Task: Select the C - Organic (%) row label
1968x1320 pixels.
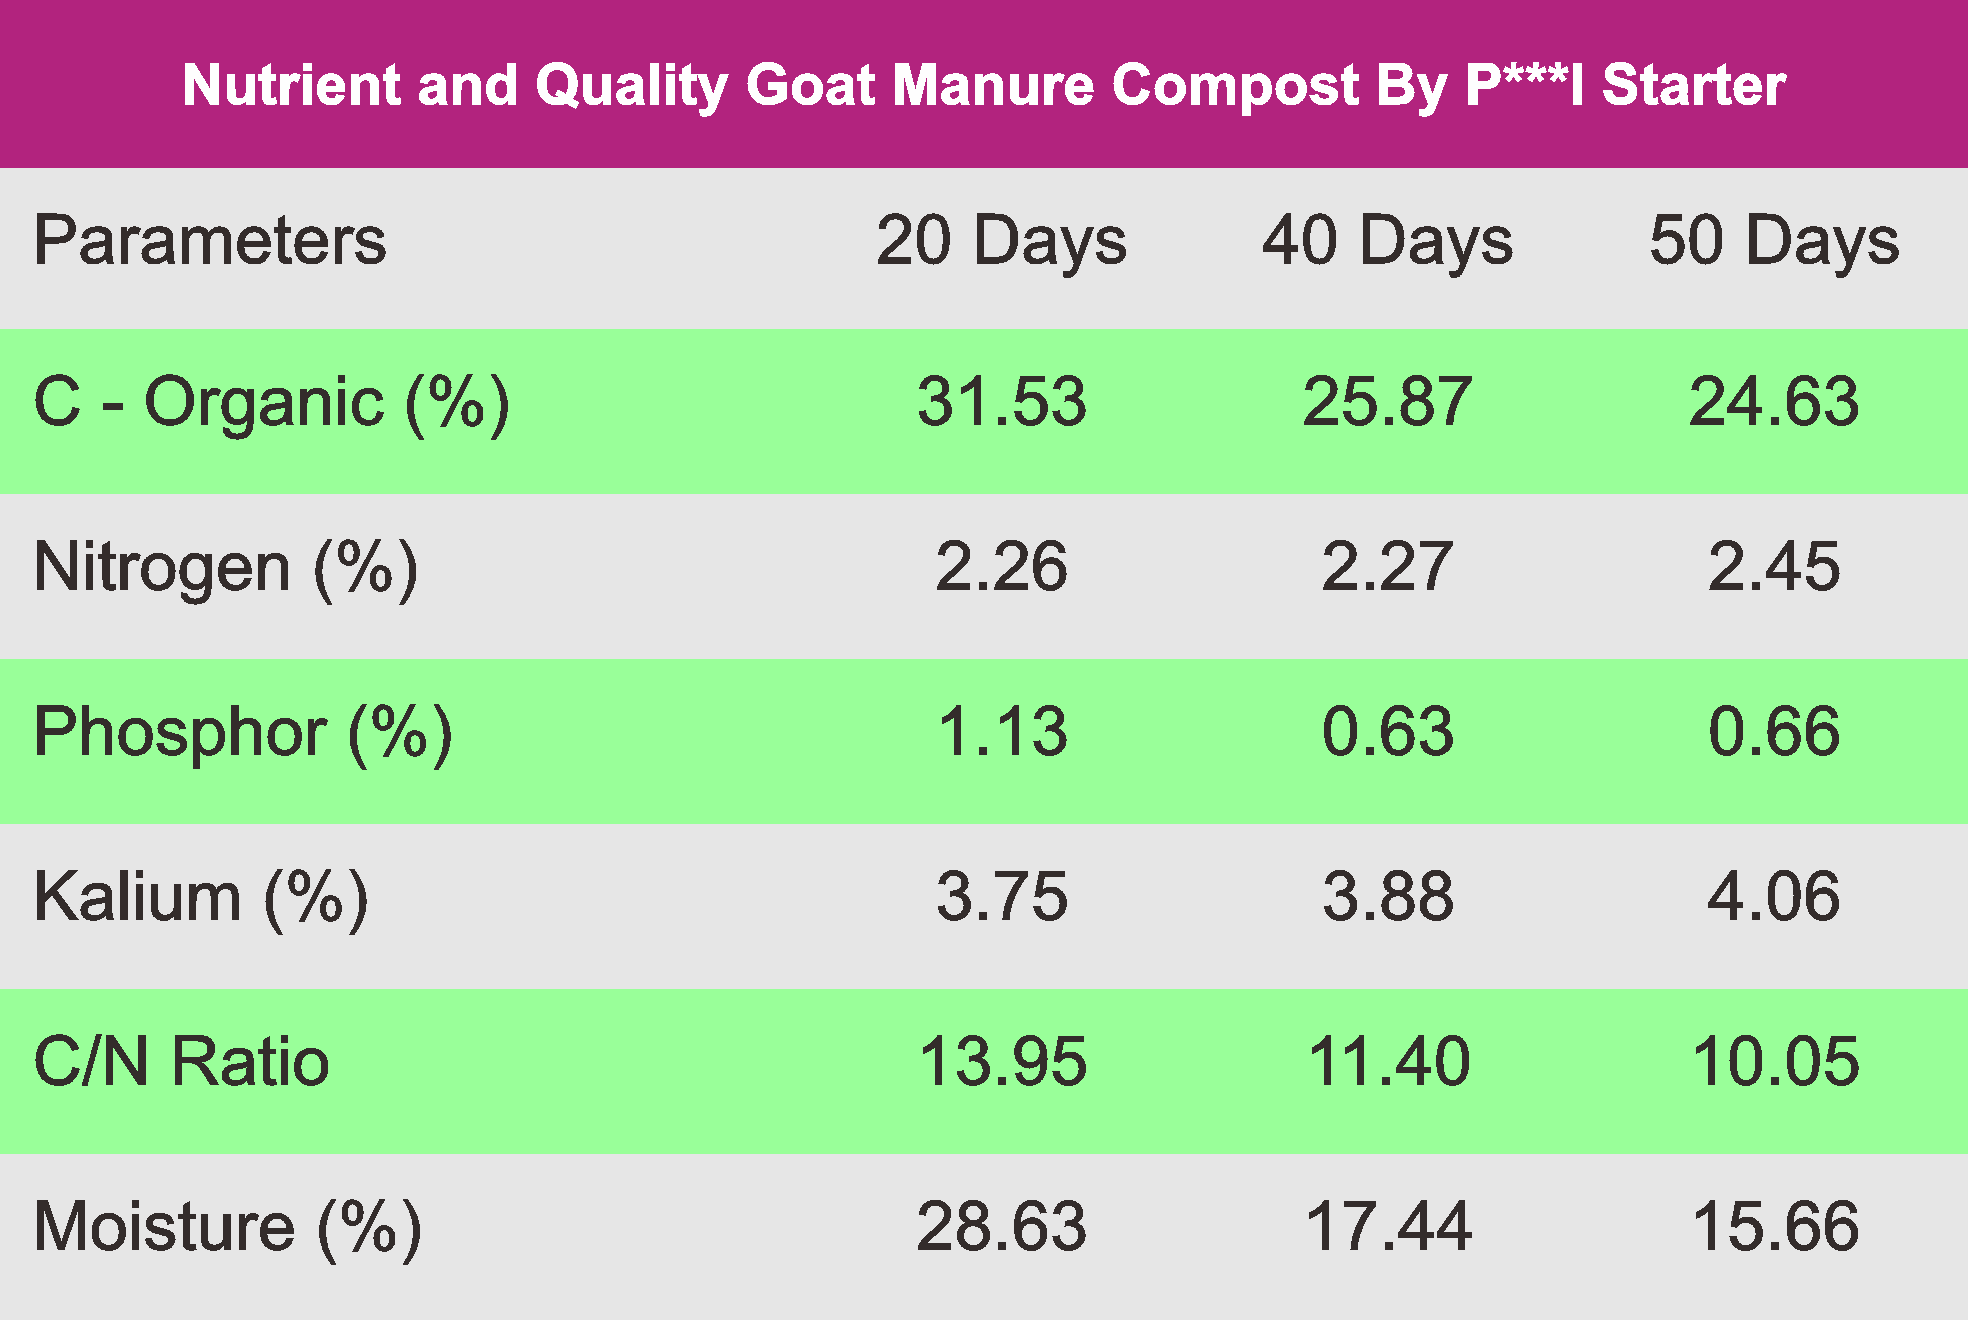Action: [271, 403]
